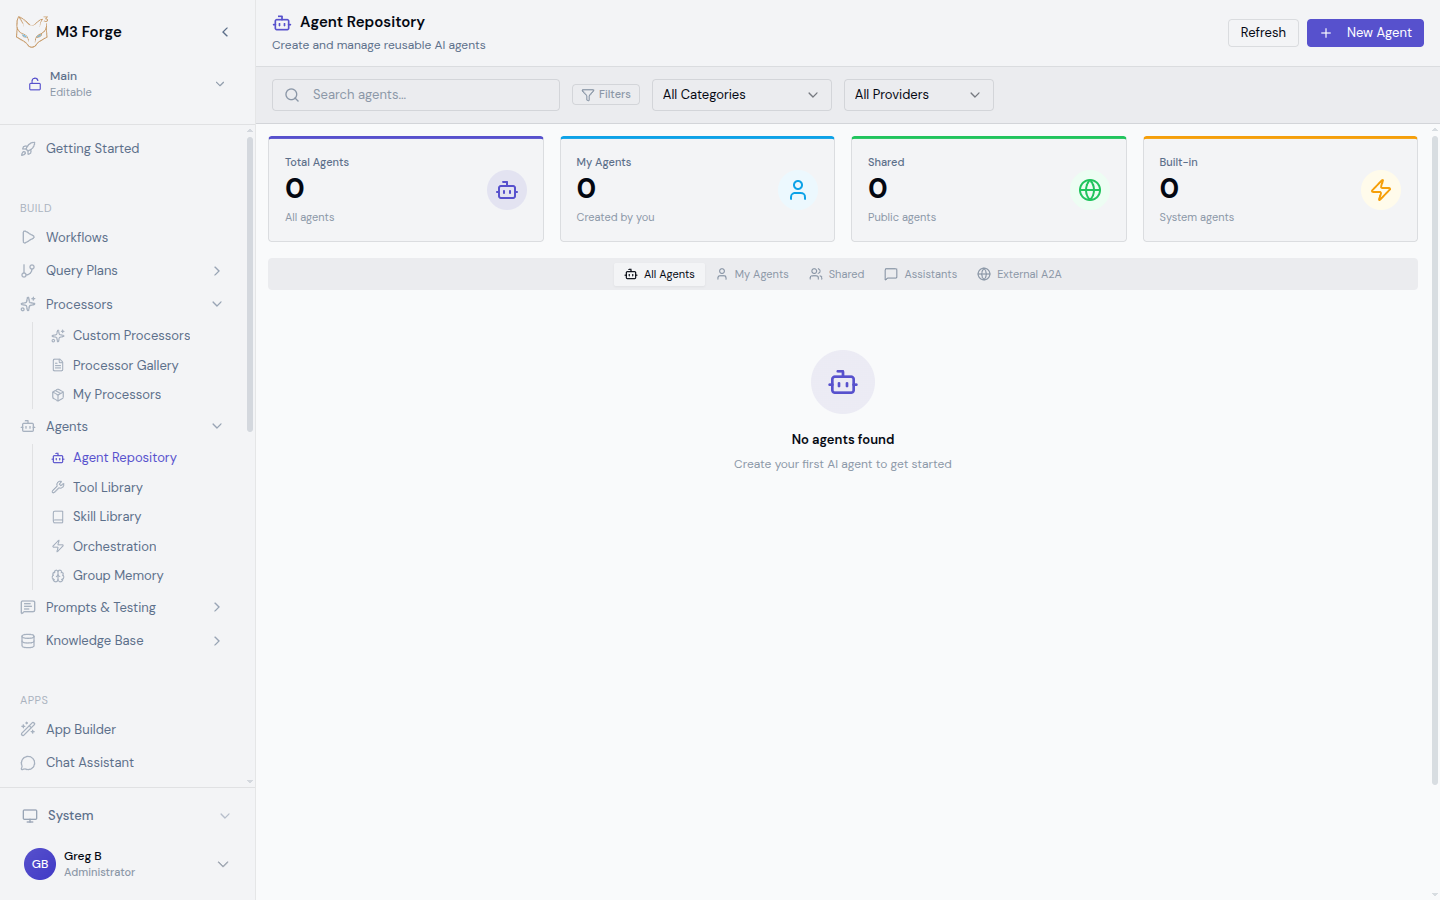Screen dimensions: 1440x900
Task: Click the GB user avatar
Action: tap(40, 864)
